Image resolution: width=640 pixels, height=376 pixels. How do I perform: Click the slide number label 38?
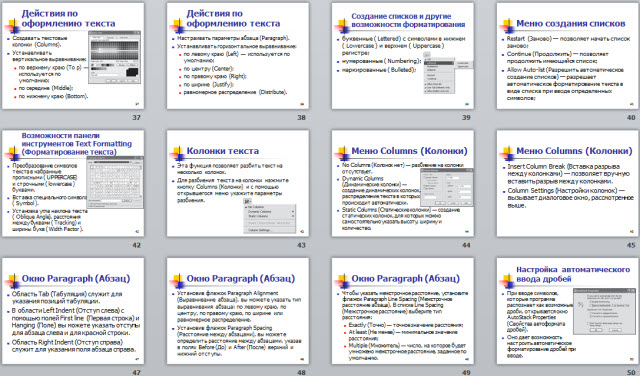pyautogui.click(x=301, y=118)
